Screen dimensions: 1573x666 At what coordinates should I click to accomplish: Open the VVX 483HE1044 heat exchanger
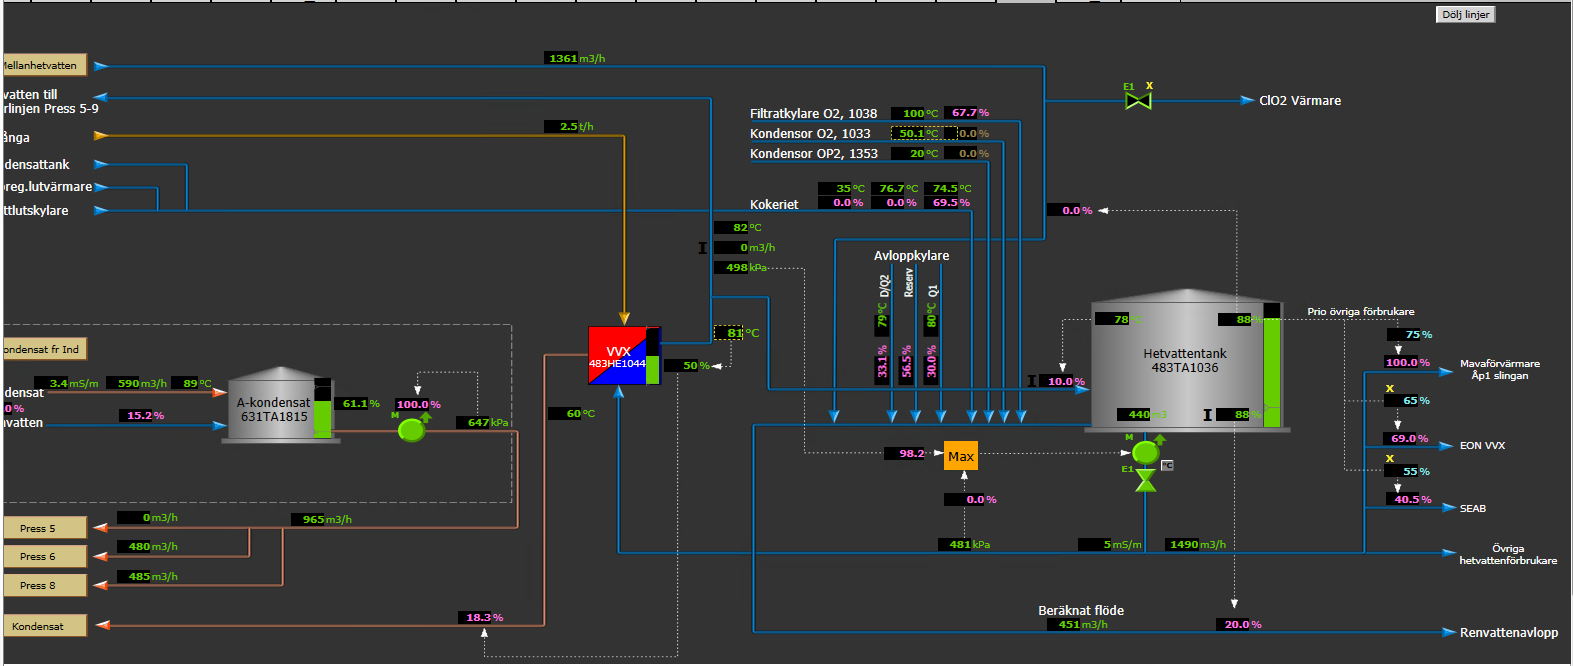coord(618,356)
